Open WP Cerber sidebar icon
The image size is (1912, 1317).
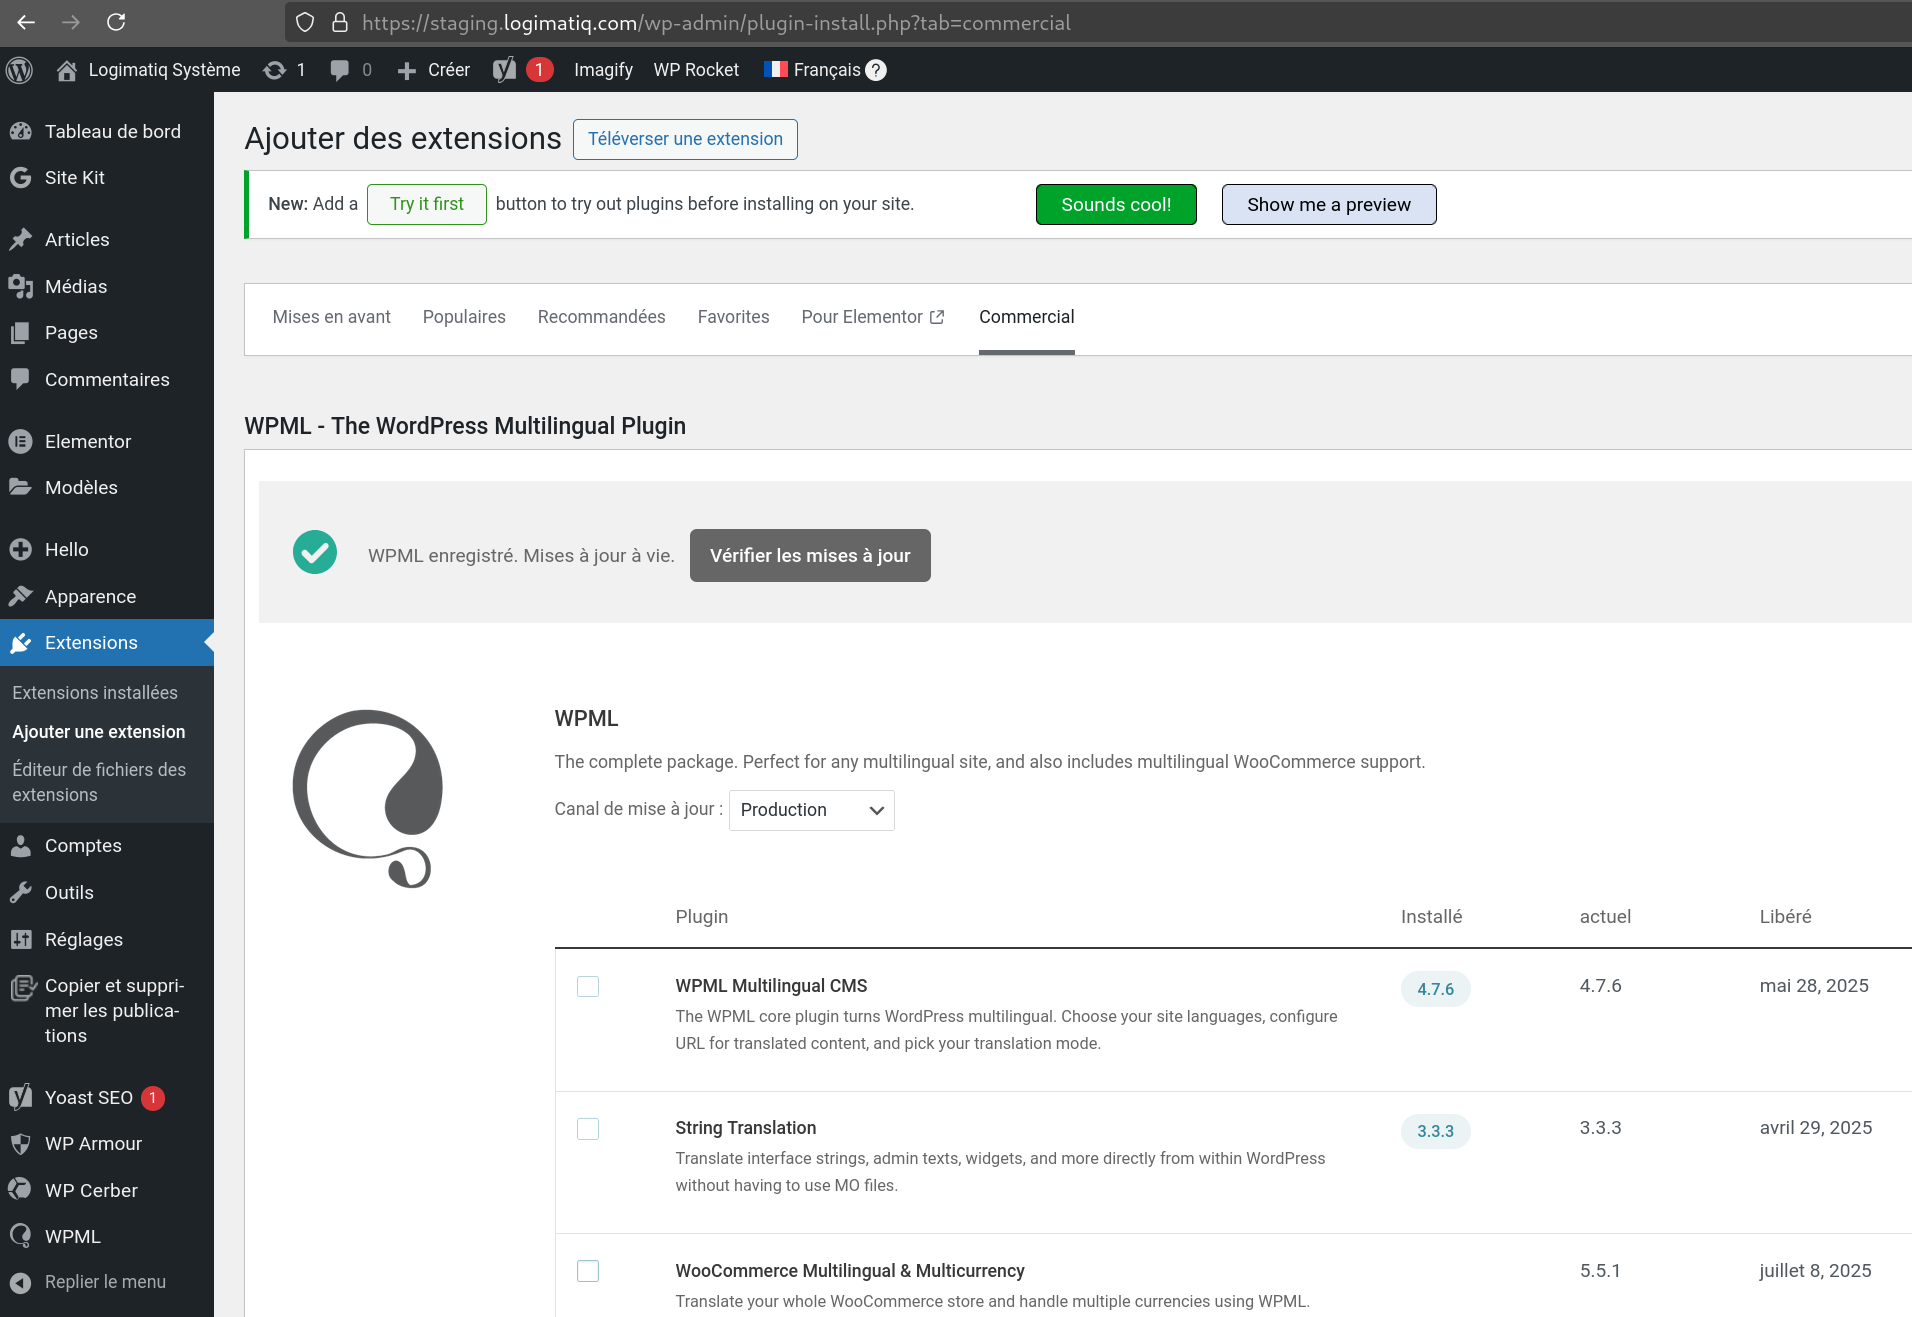pyautogui.click(x=21, y=1190)
